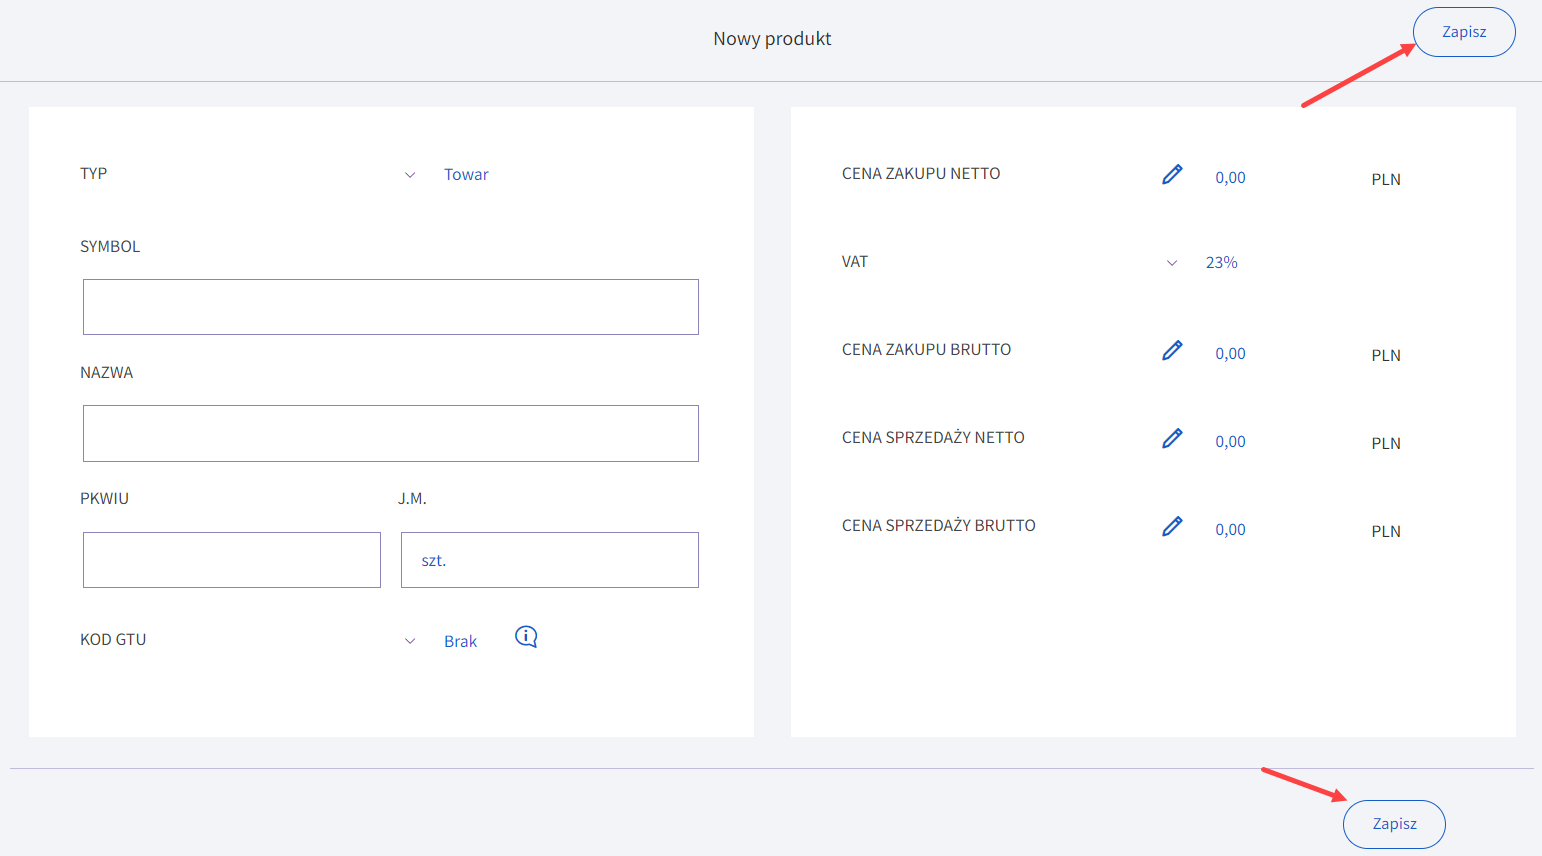This screenshot has height=856, width=1542.
Task: Edit Cena sprzedaży netto via pencil icon
Action: pyautogui.click(x=1172, y=439)
